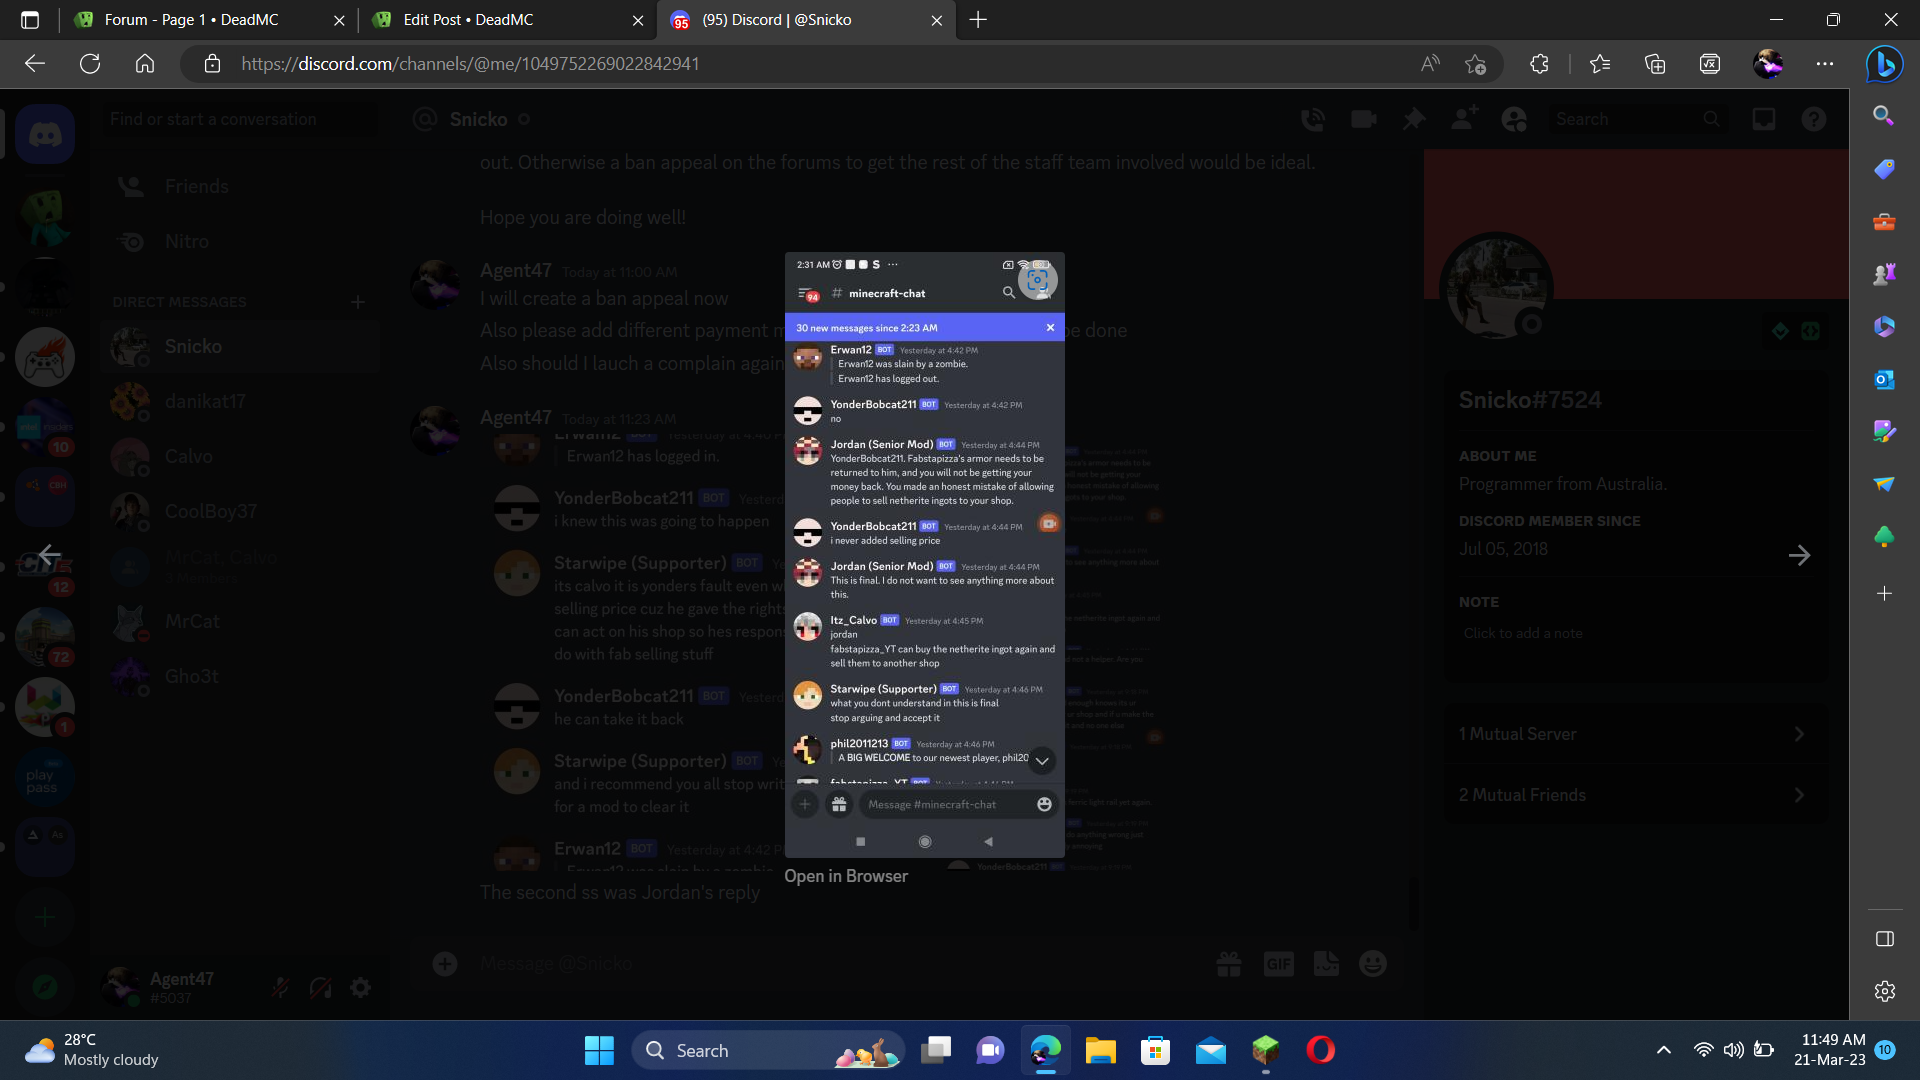View site information lock icon

pos(212,64)
